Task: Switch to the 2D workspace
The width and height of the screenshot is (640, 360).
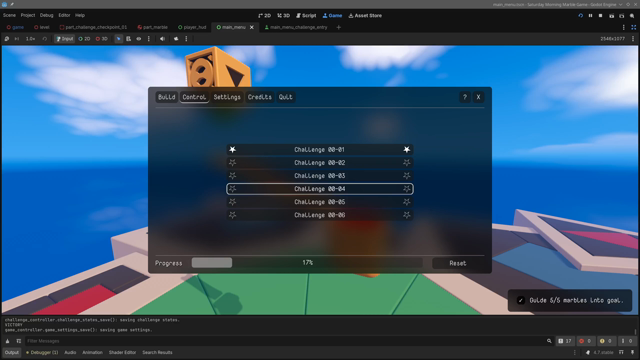Action: (x=264, y=16)
